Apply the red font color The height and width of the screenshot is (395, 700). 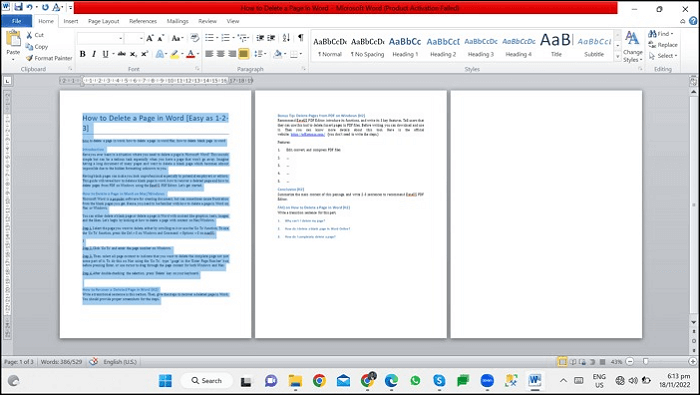(190, 54)
